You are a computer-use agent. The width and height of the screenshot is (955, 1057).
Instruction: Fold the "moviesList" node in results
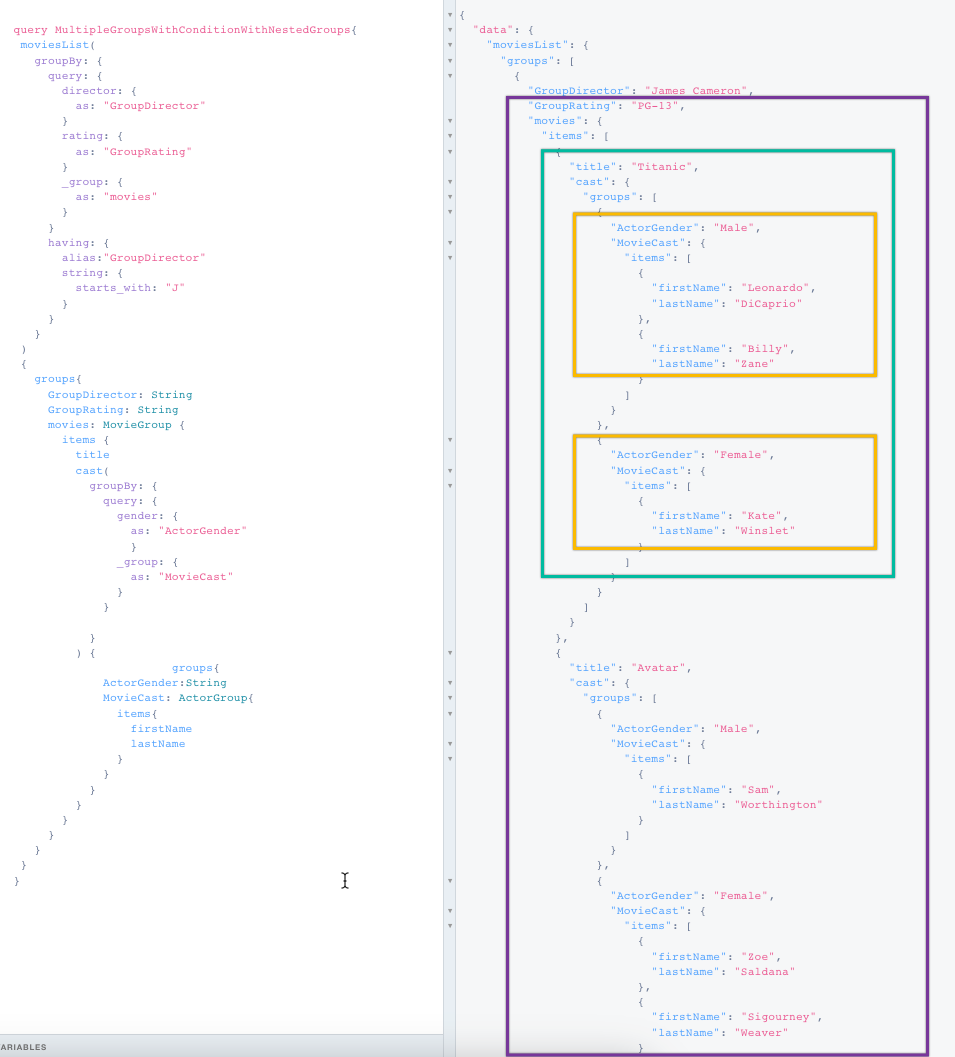click(450, 45)
